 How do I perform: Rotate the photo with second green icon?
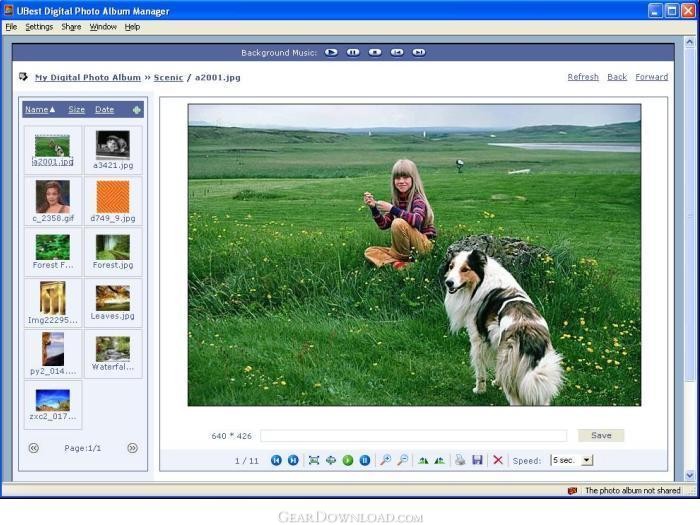click(x=439, y=460)
